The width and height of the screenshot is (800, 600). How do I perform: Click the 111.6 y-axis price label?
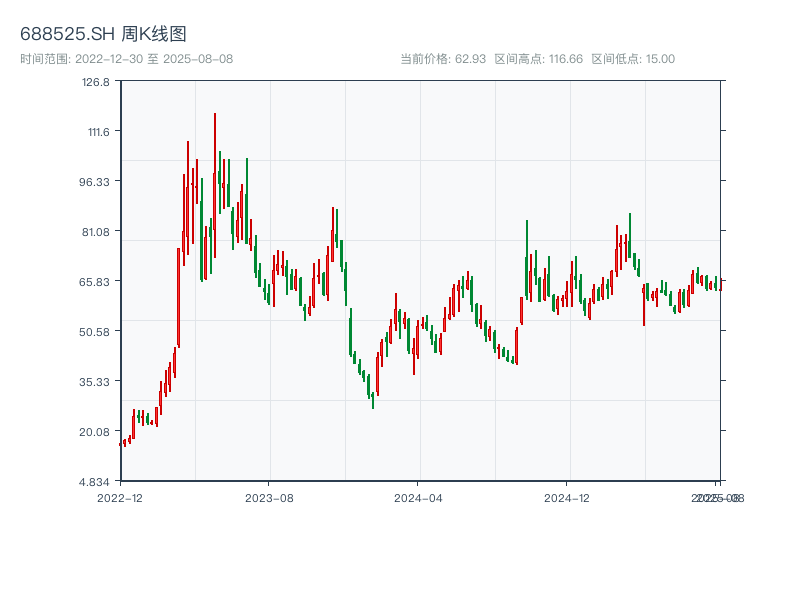coord(96,132)
